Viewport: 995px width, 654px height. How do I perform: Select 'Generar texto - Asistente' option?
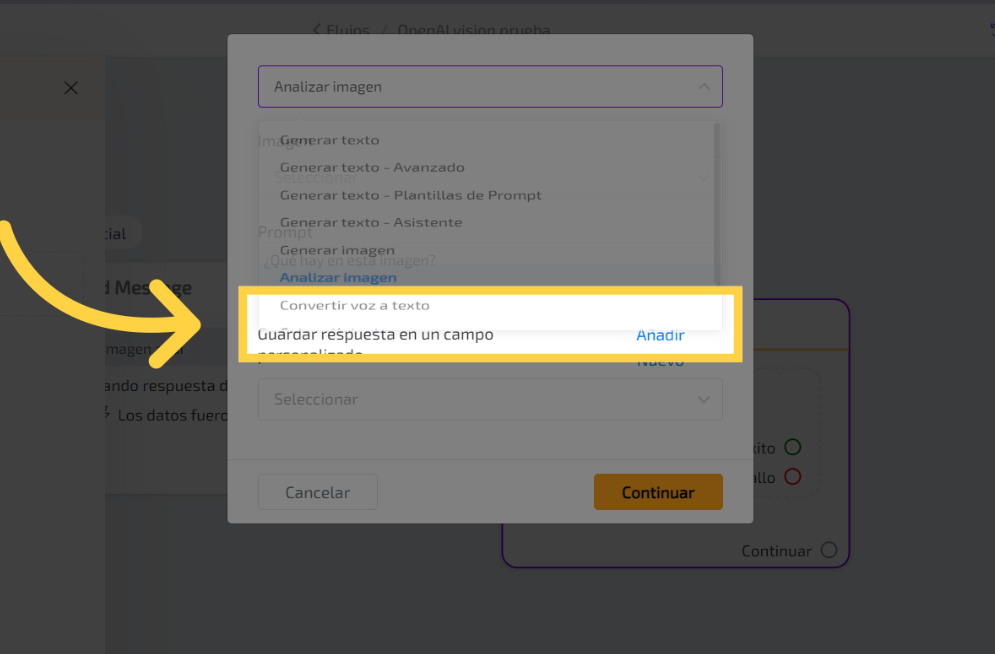(x=371, y=222)
